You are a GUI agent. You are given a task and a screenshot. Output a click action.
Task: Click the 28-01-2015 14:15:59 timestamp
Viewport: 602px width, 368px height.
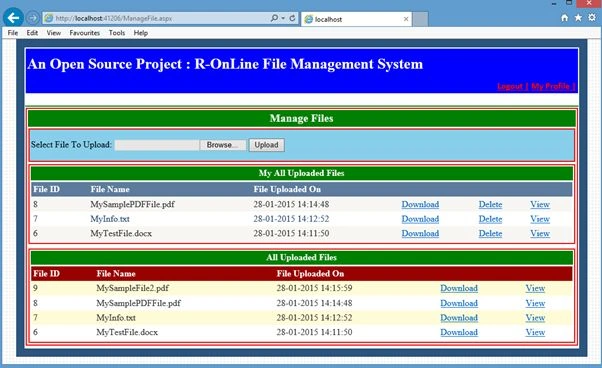click(x=314, y=288)
